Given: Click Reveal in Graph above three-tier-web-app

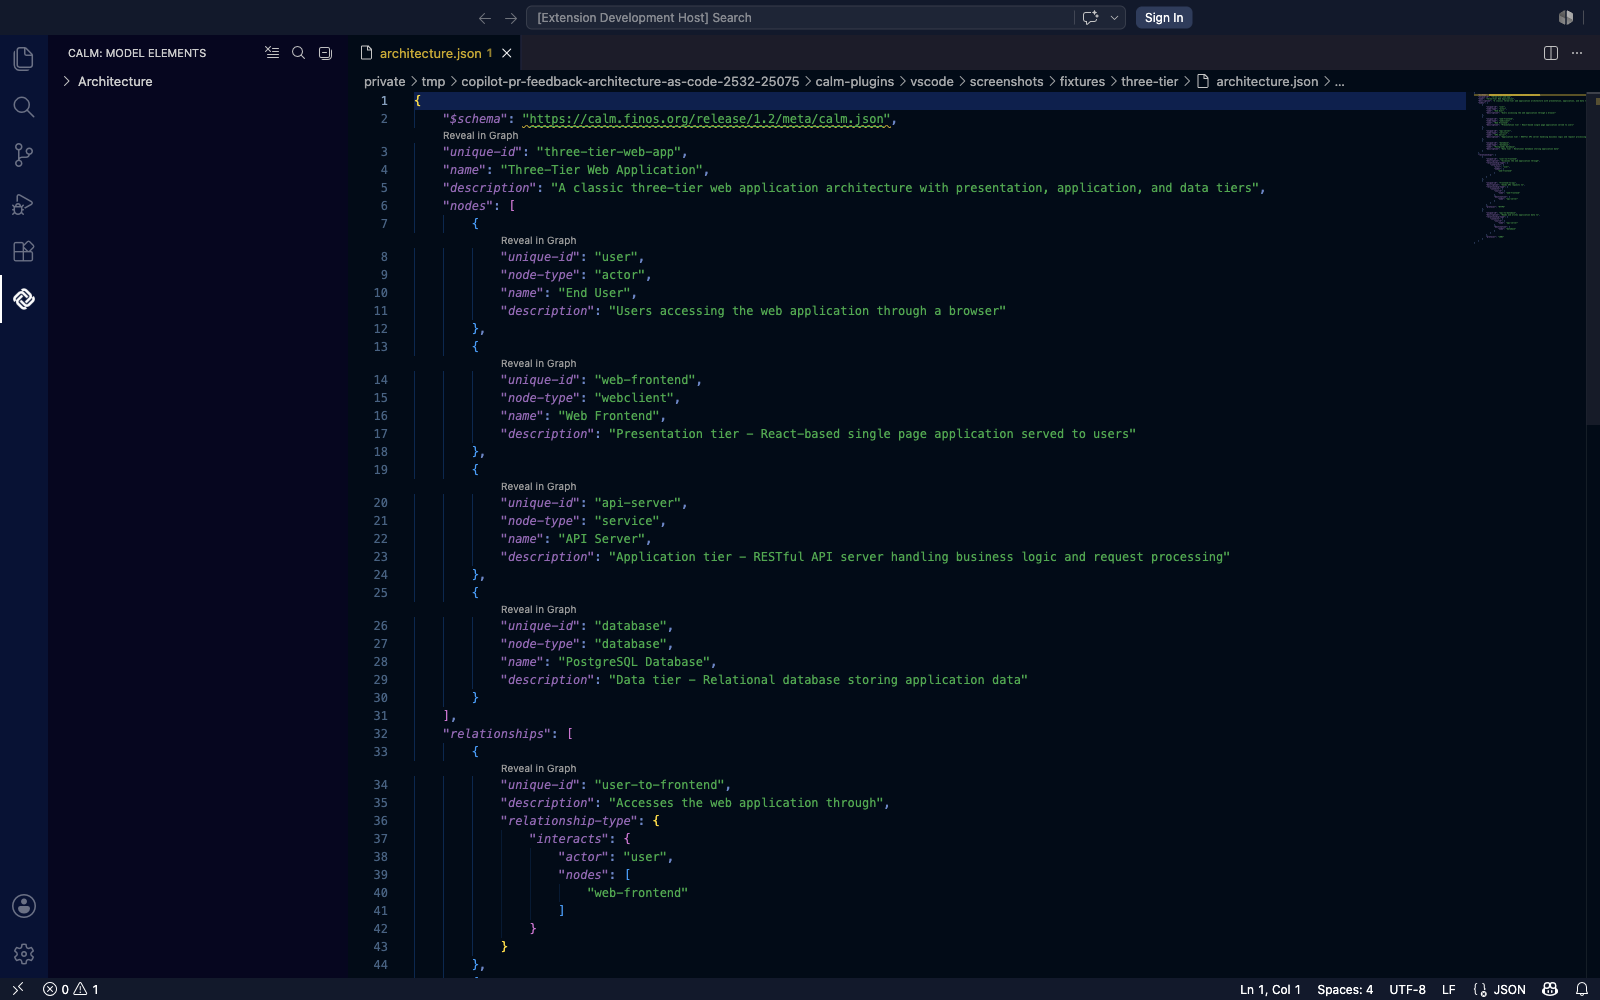Looking at the screenshot, I should [480, 136].
